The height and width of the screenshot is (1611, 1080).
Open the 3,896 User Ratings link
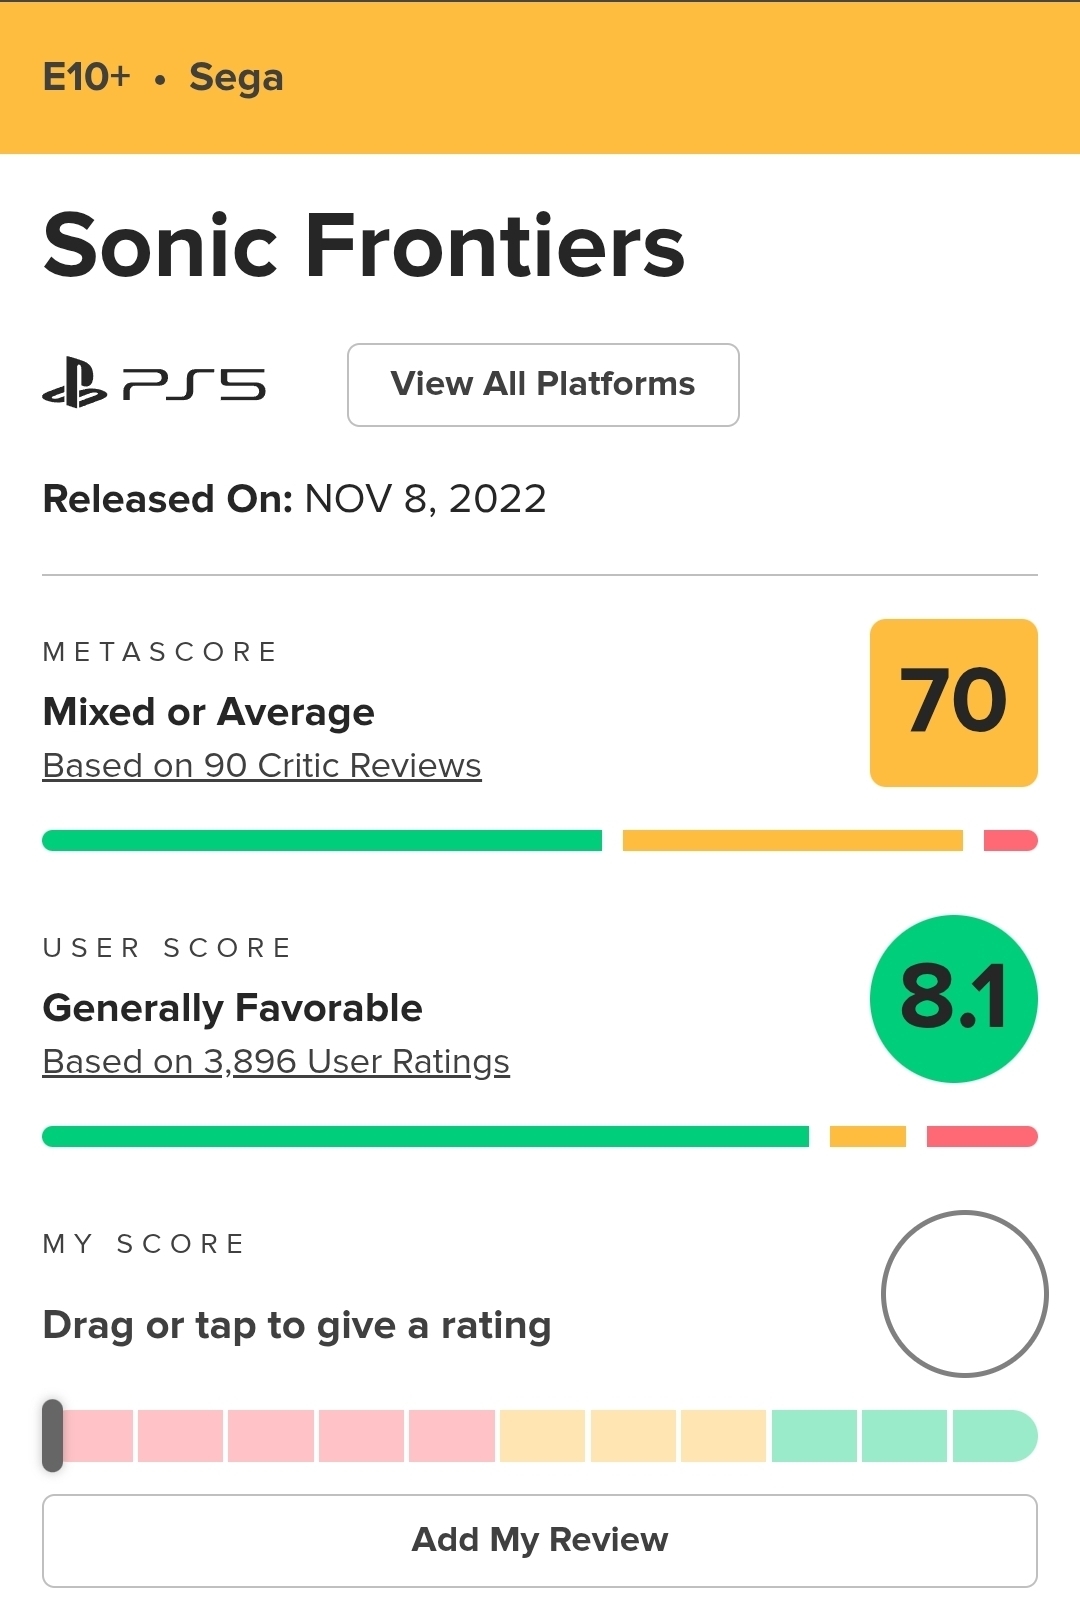[276, 1062]
